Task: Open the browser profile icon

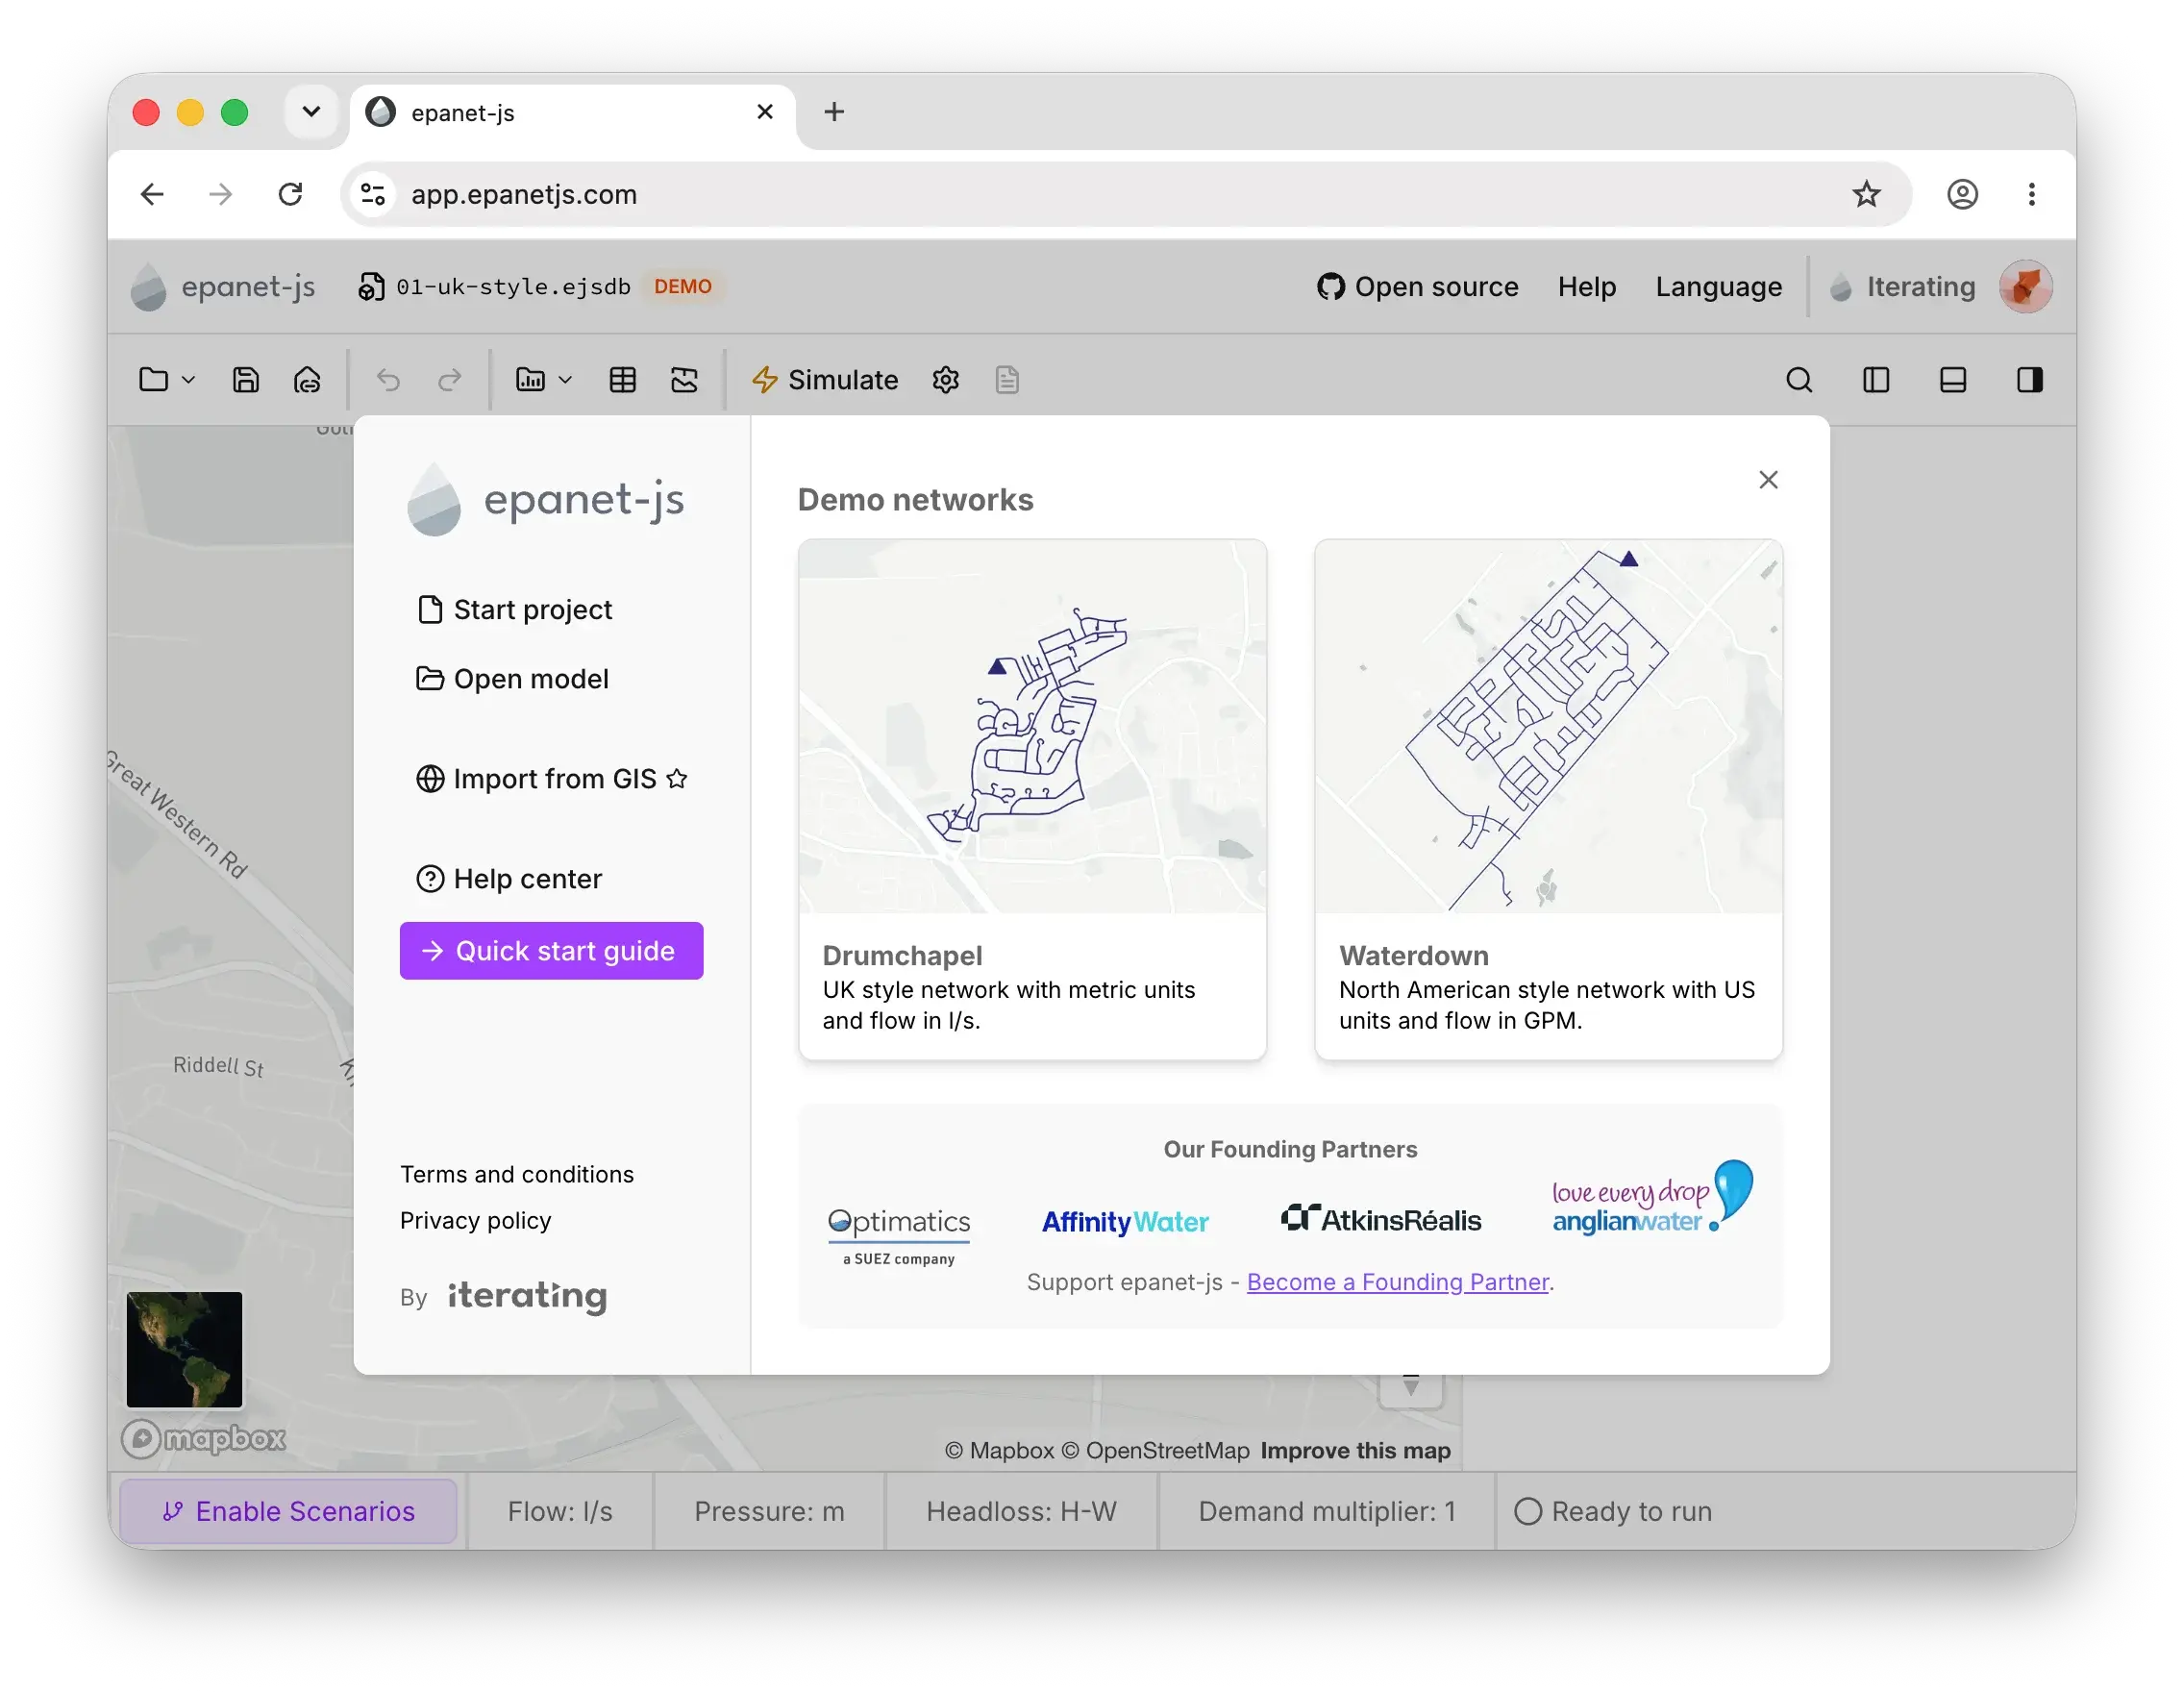Action: (x=1962, y=194)
